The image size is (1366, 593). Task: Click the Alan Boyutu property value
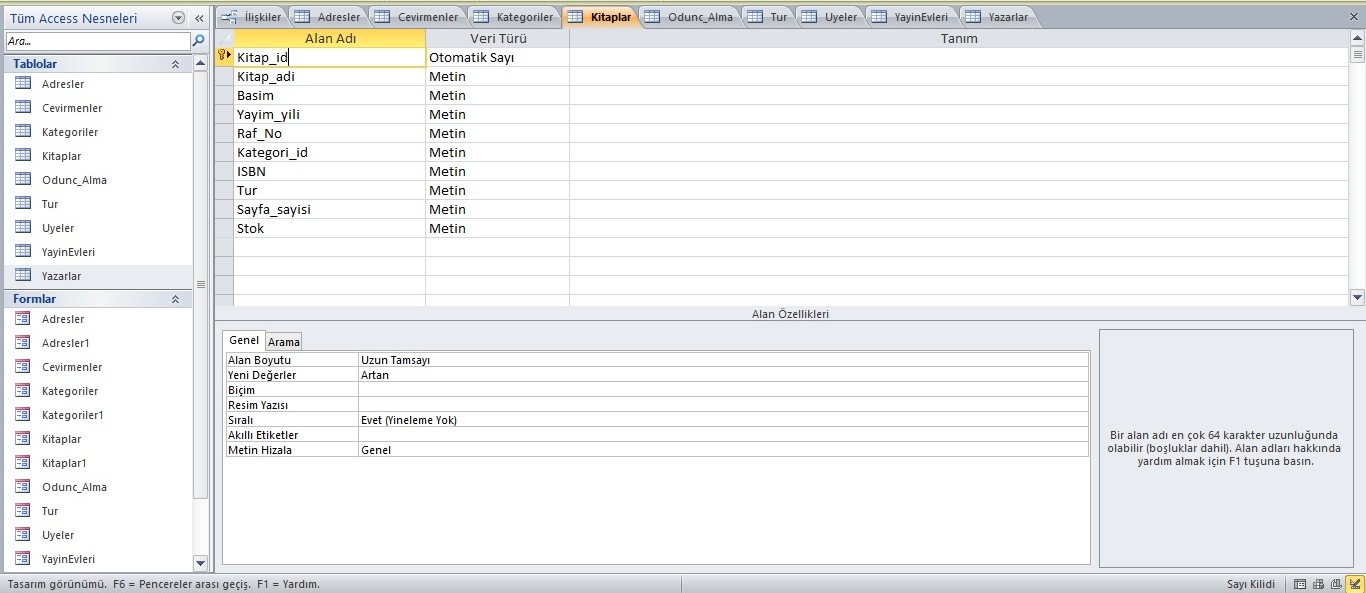722,360
